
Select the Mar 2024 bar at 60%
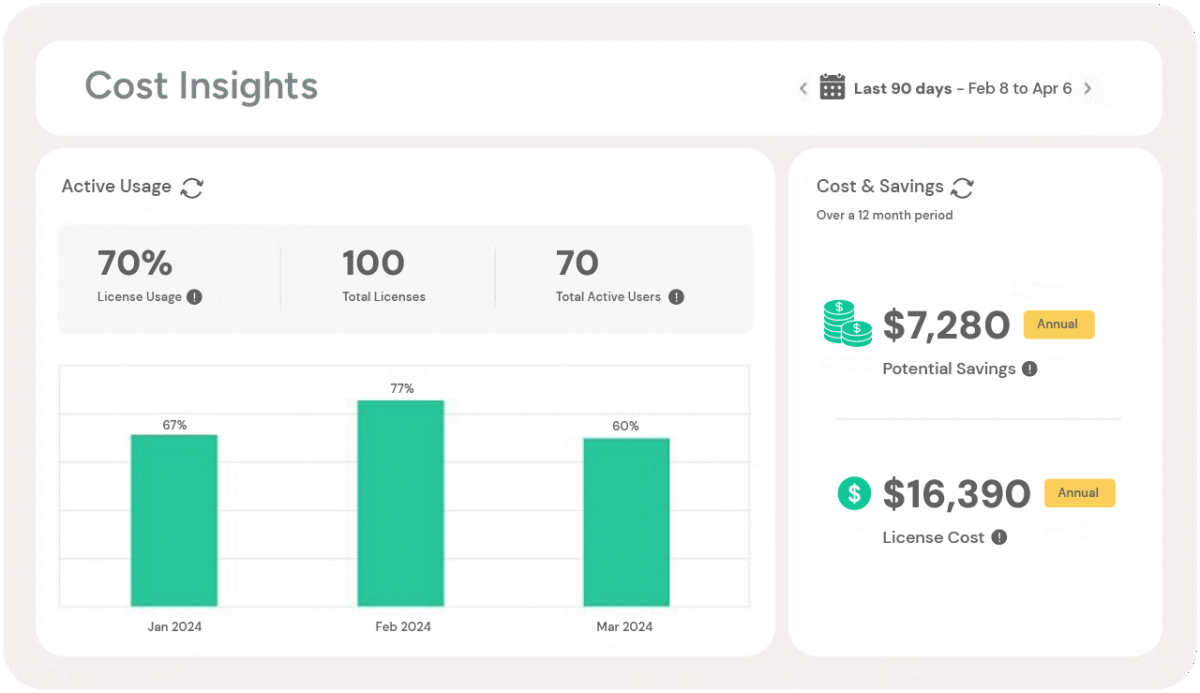coord(626,522)
